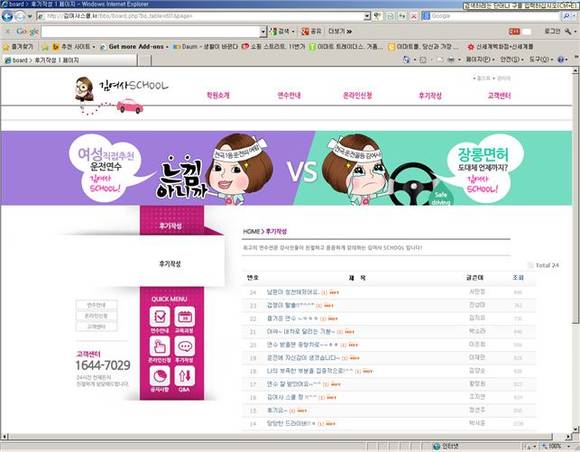The image size is (580, 452).
Task: Click the 즐겨찾기 favorites star button
Action: click(18, 47)
